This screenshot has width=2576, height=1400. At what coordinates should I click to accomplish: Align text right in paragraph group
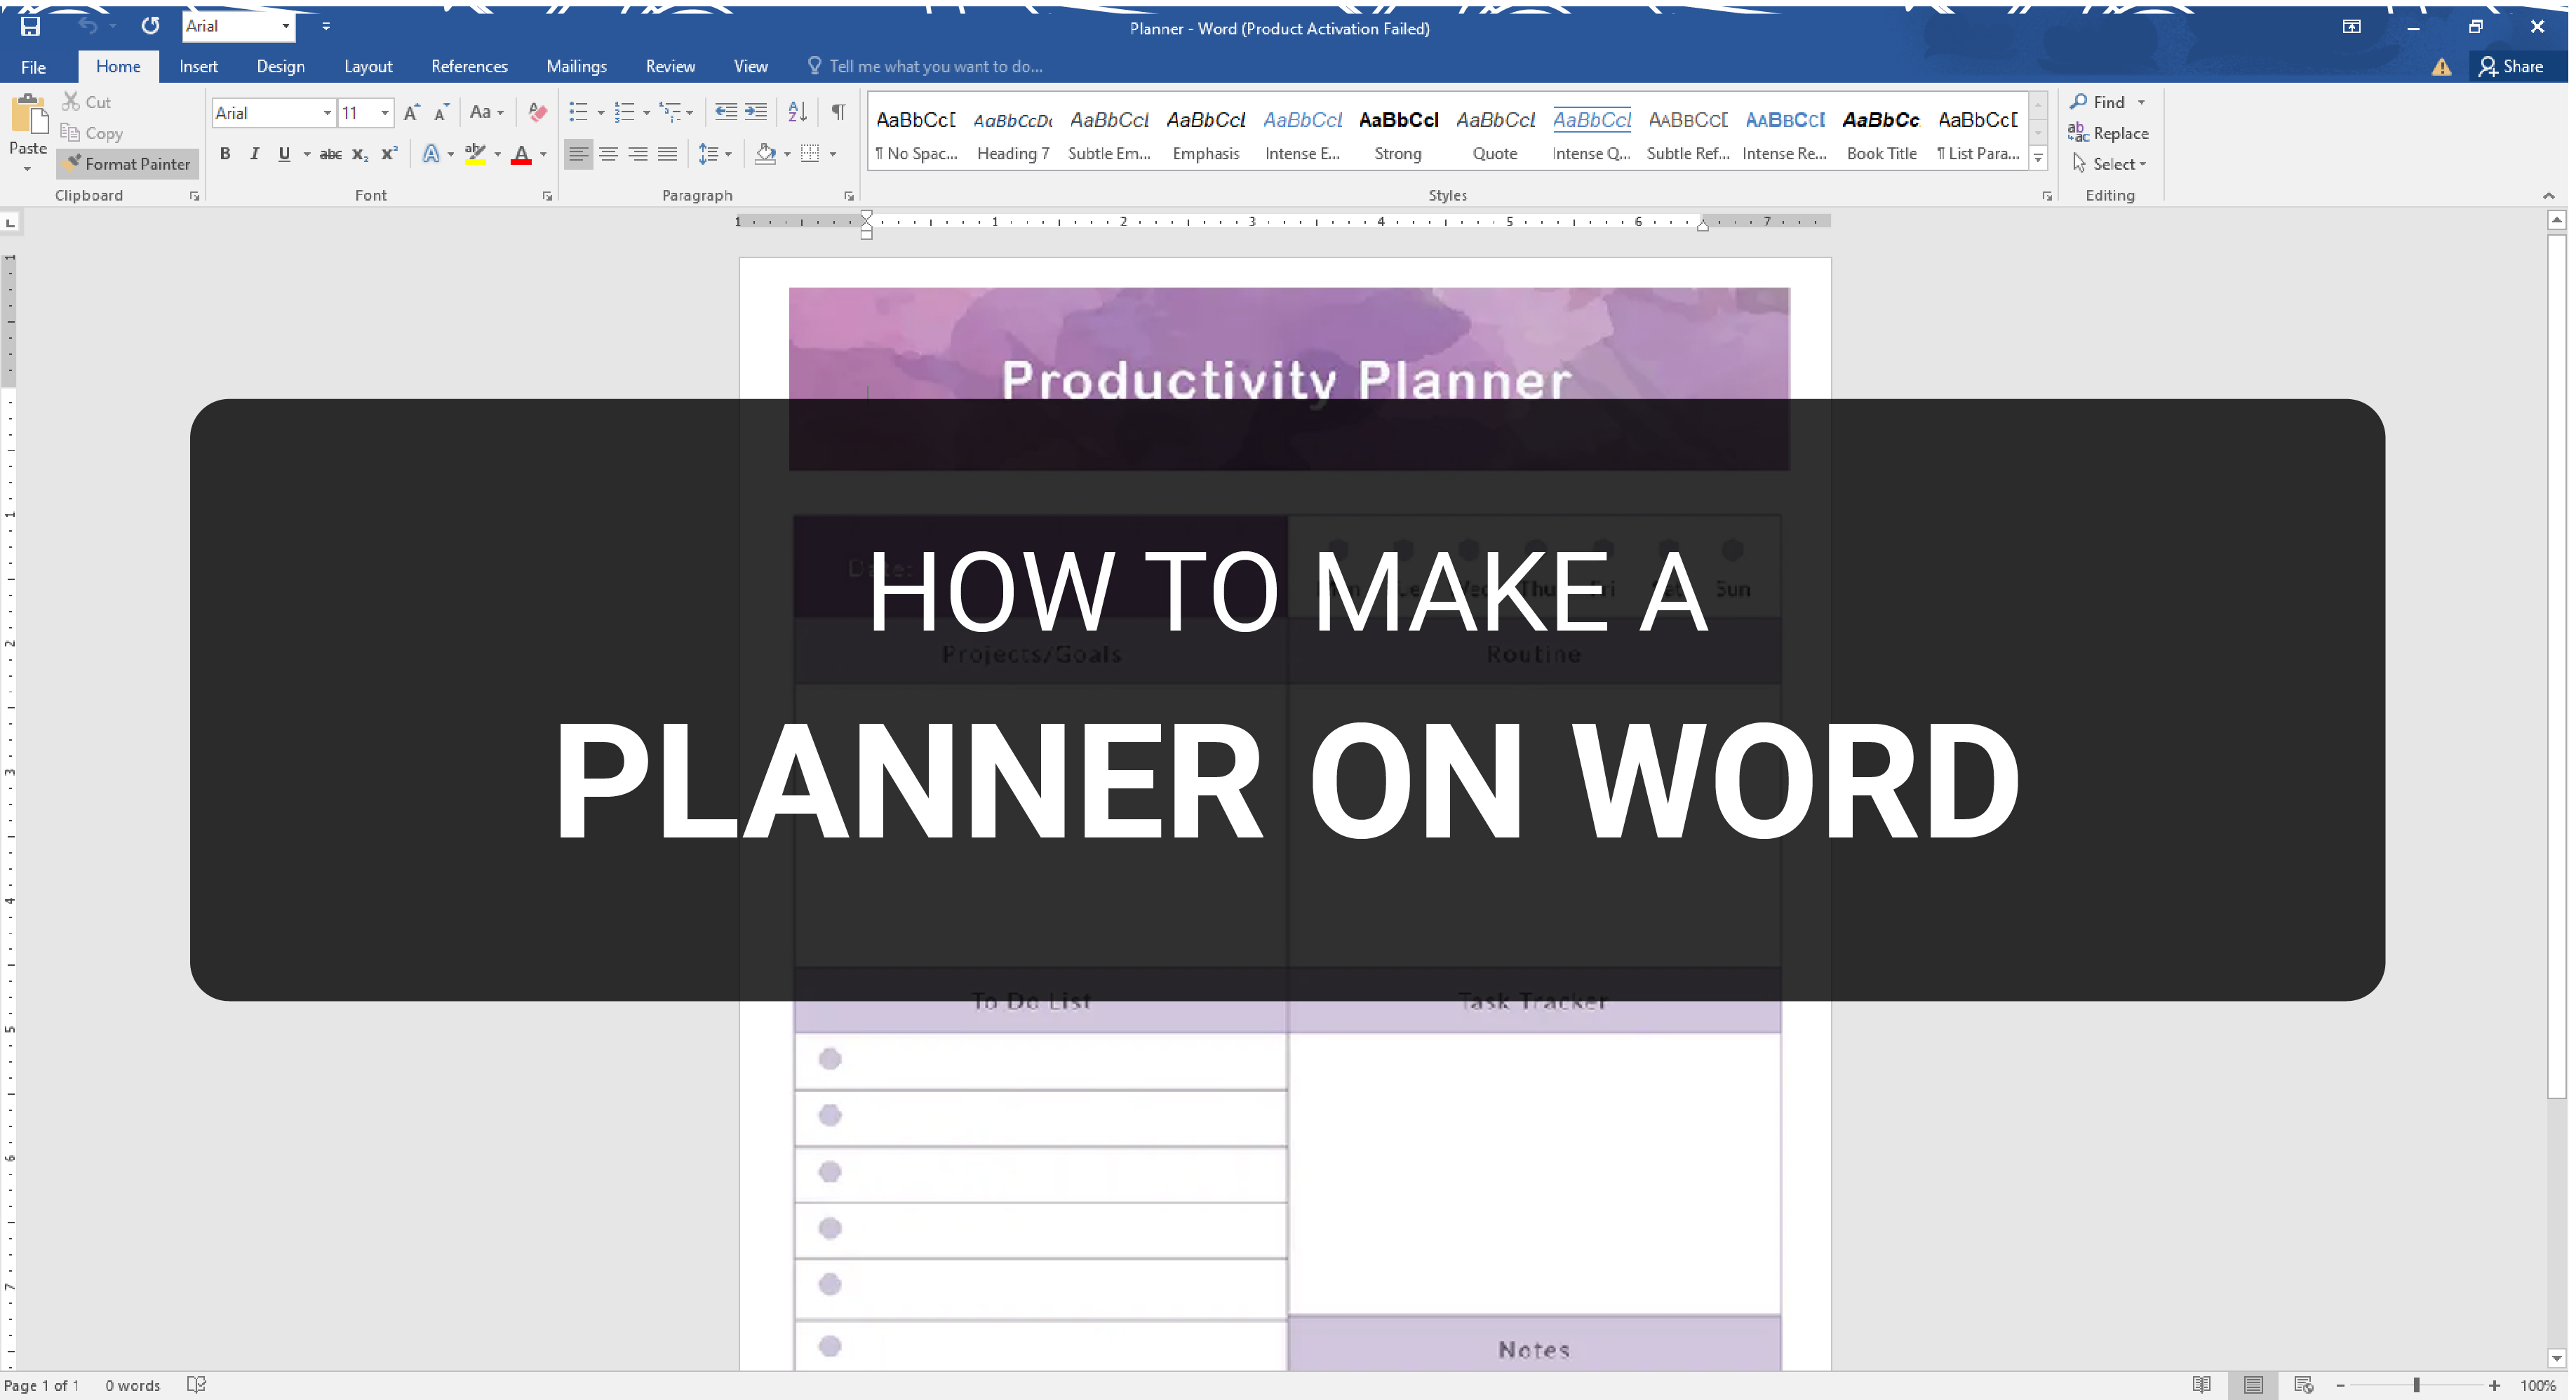(638, 154)
